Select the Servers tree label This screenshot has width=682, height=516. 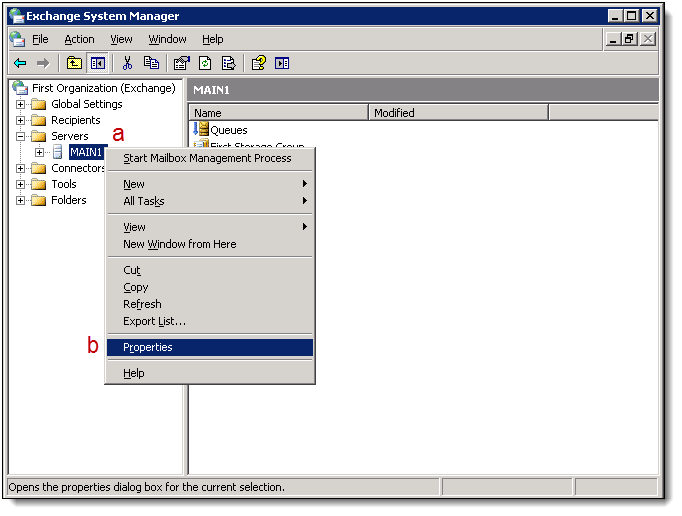coord(70,136)
